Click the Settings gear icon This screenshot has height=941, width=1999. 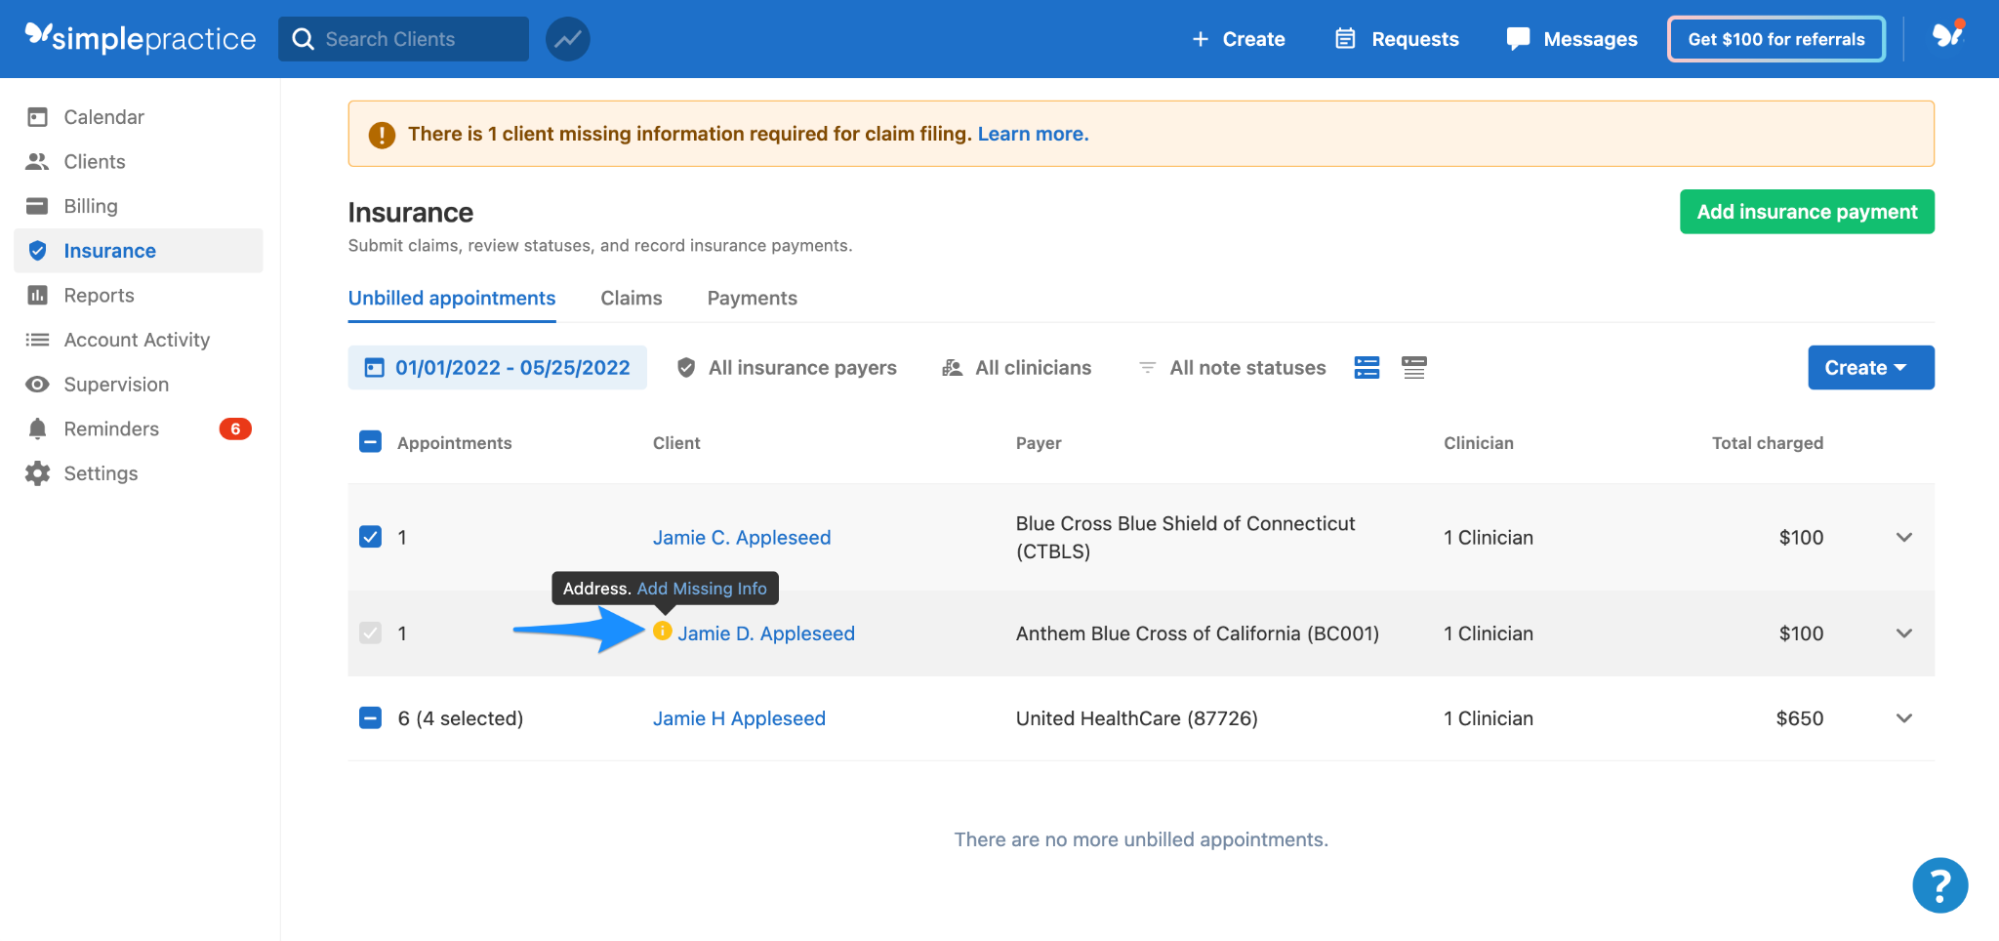click(x=37, y=473)
